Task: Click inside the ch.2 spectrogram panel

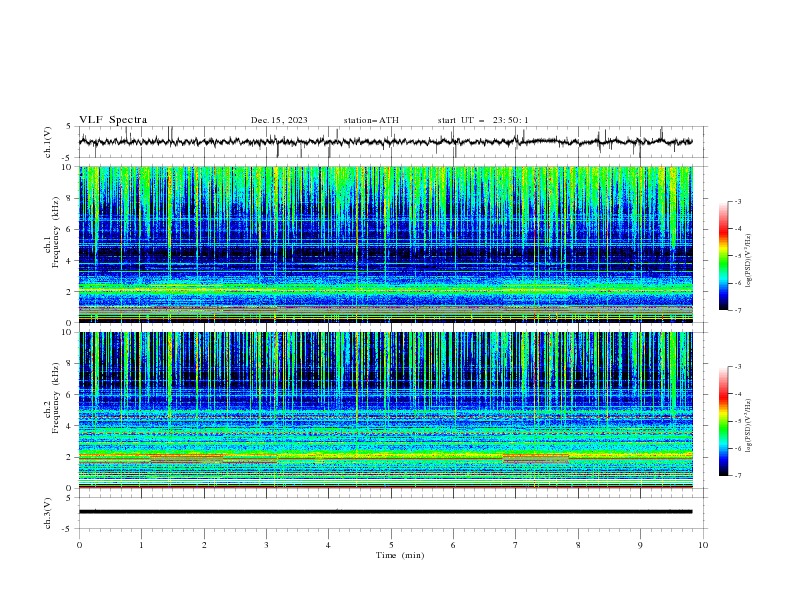Action: click(385, 410)
